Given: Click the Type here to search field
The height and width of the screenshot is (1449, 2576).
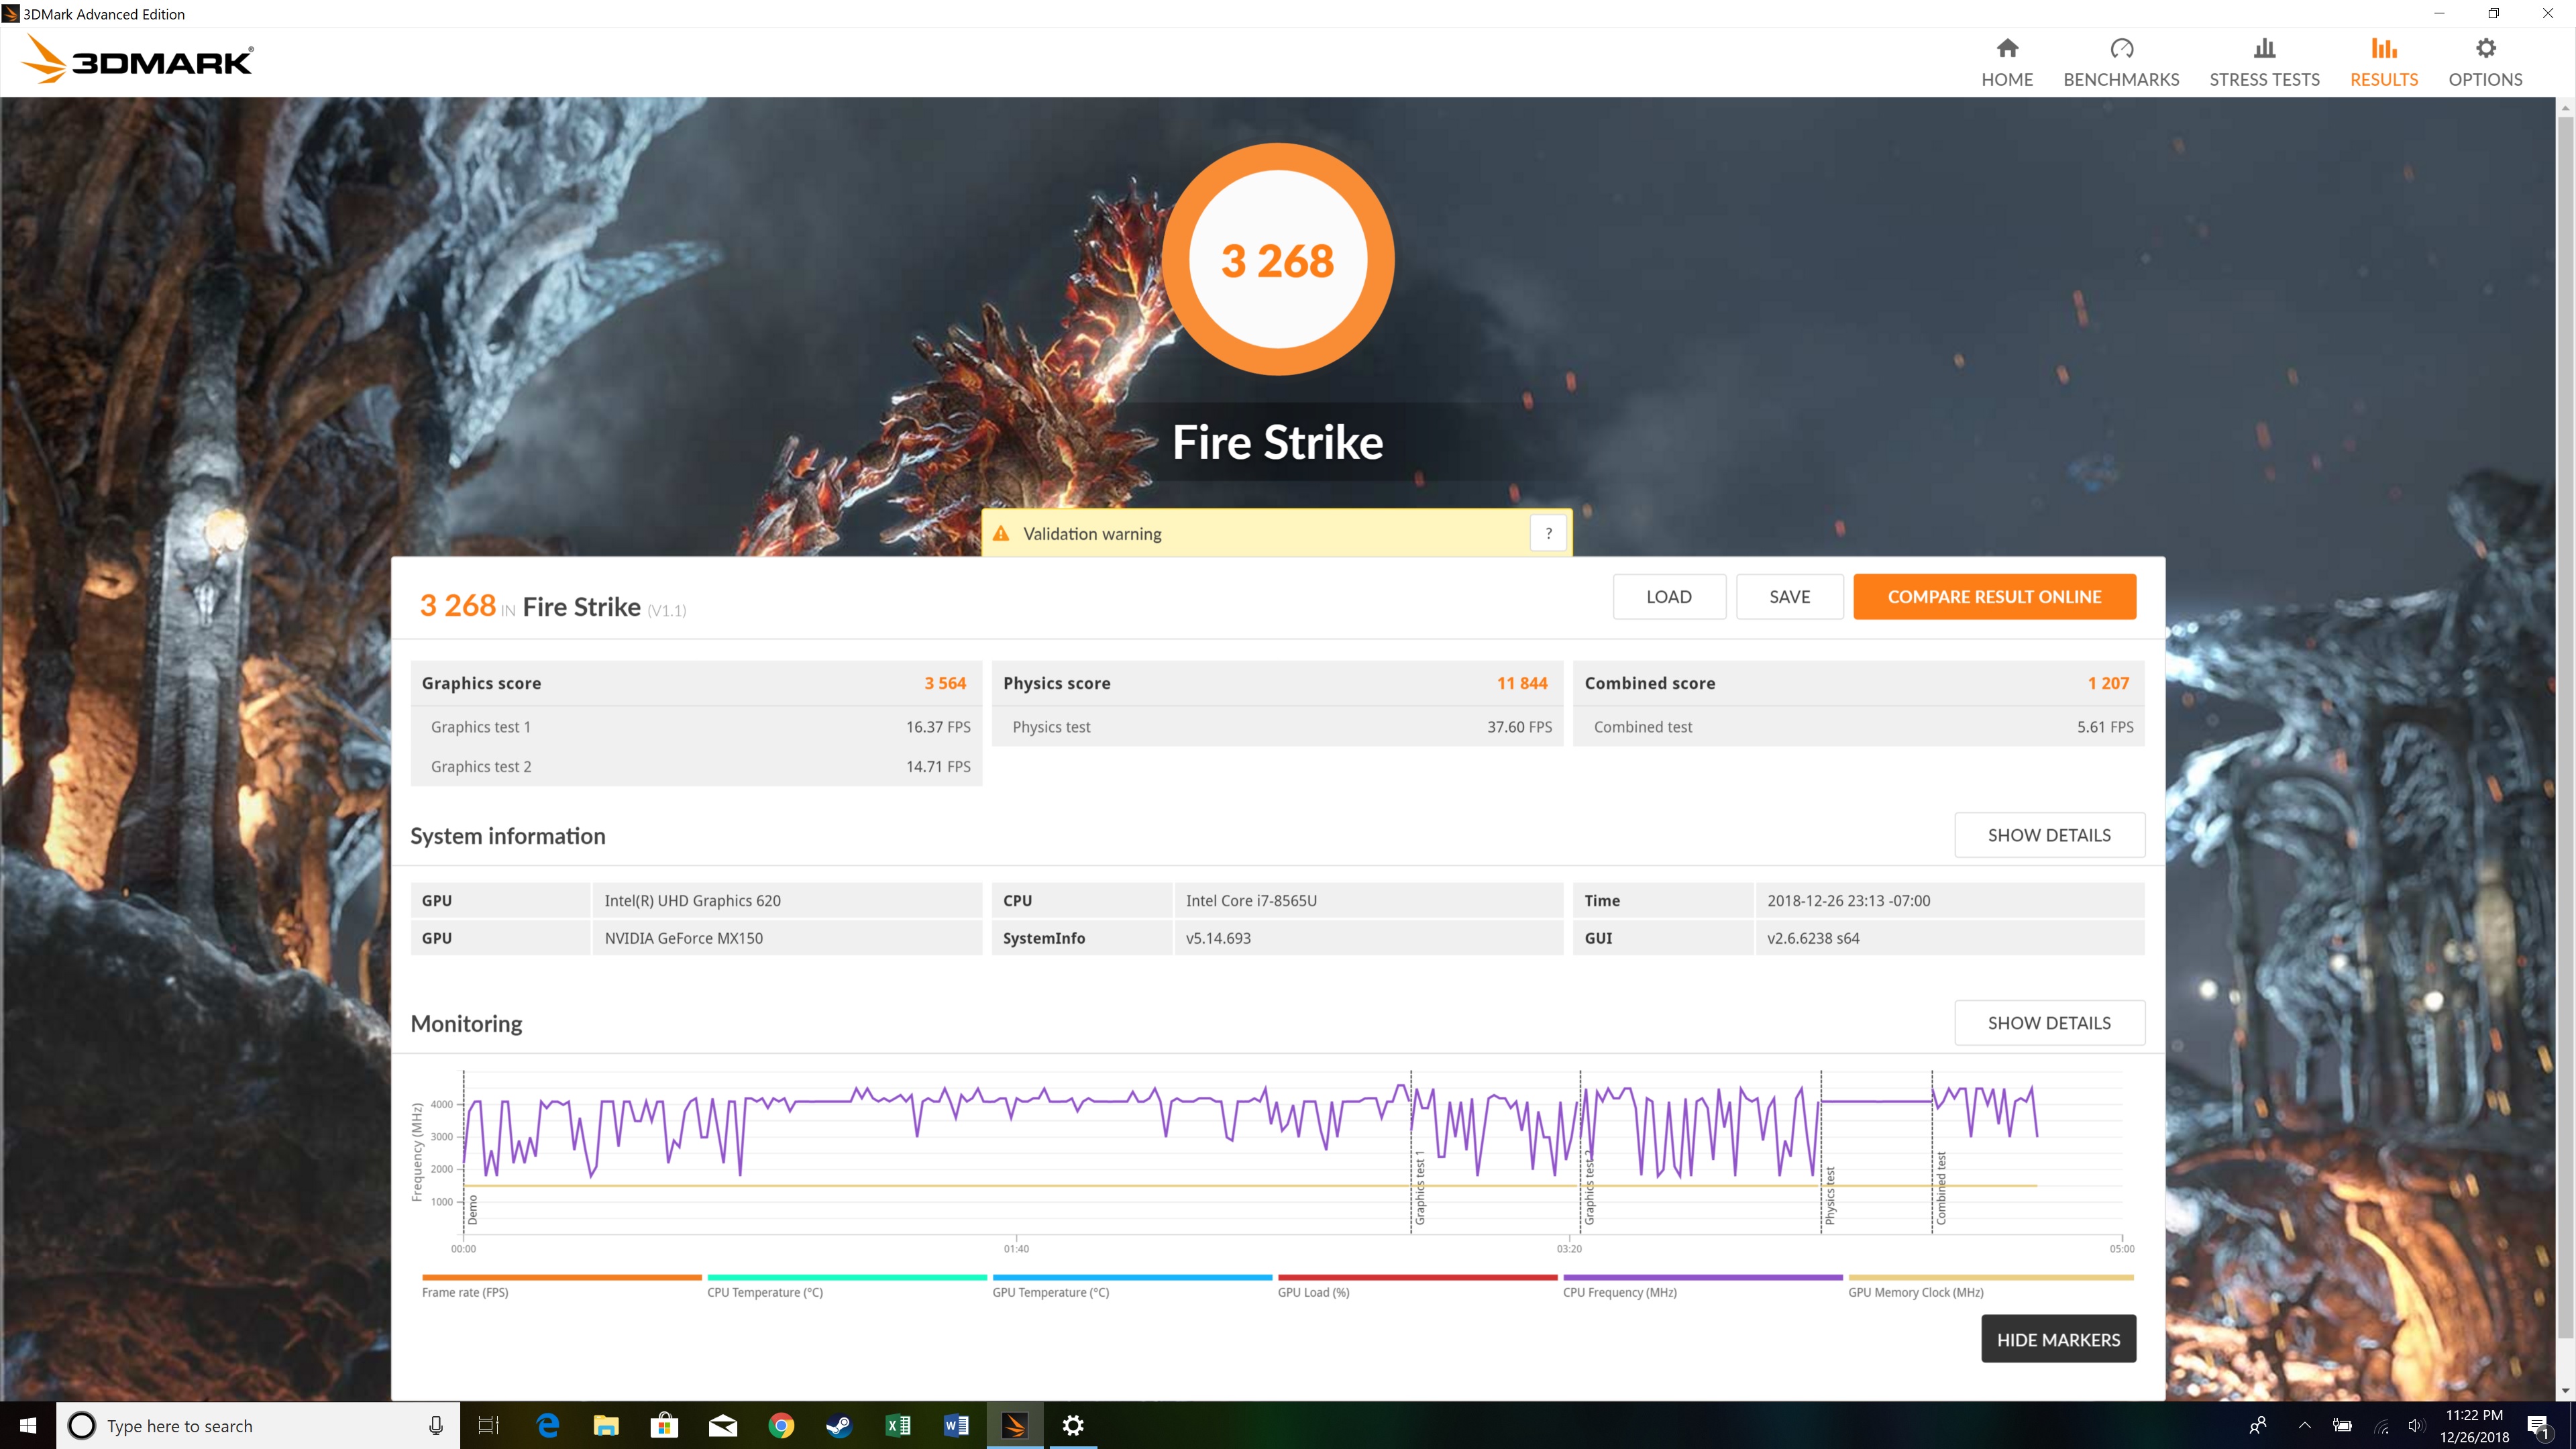Looking at the screenshot, I should (258, 1425).
